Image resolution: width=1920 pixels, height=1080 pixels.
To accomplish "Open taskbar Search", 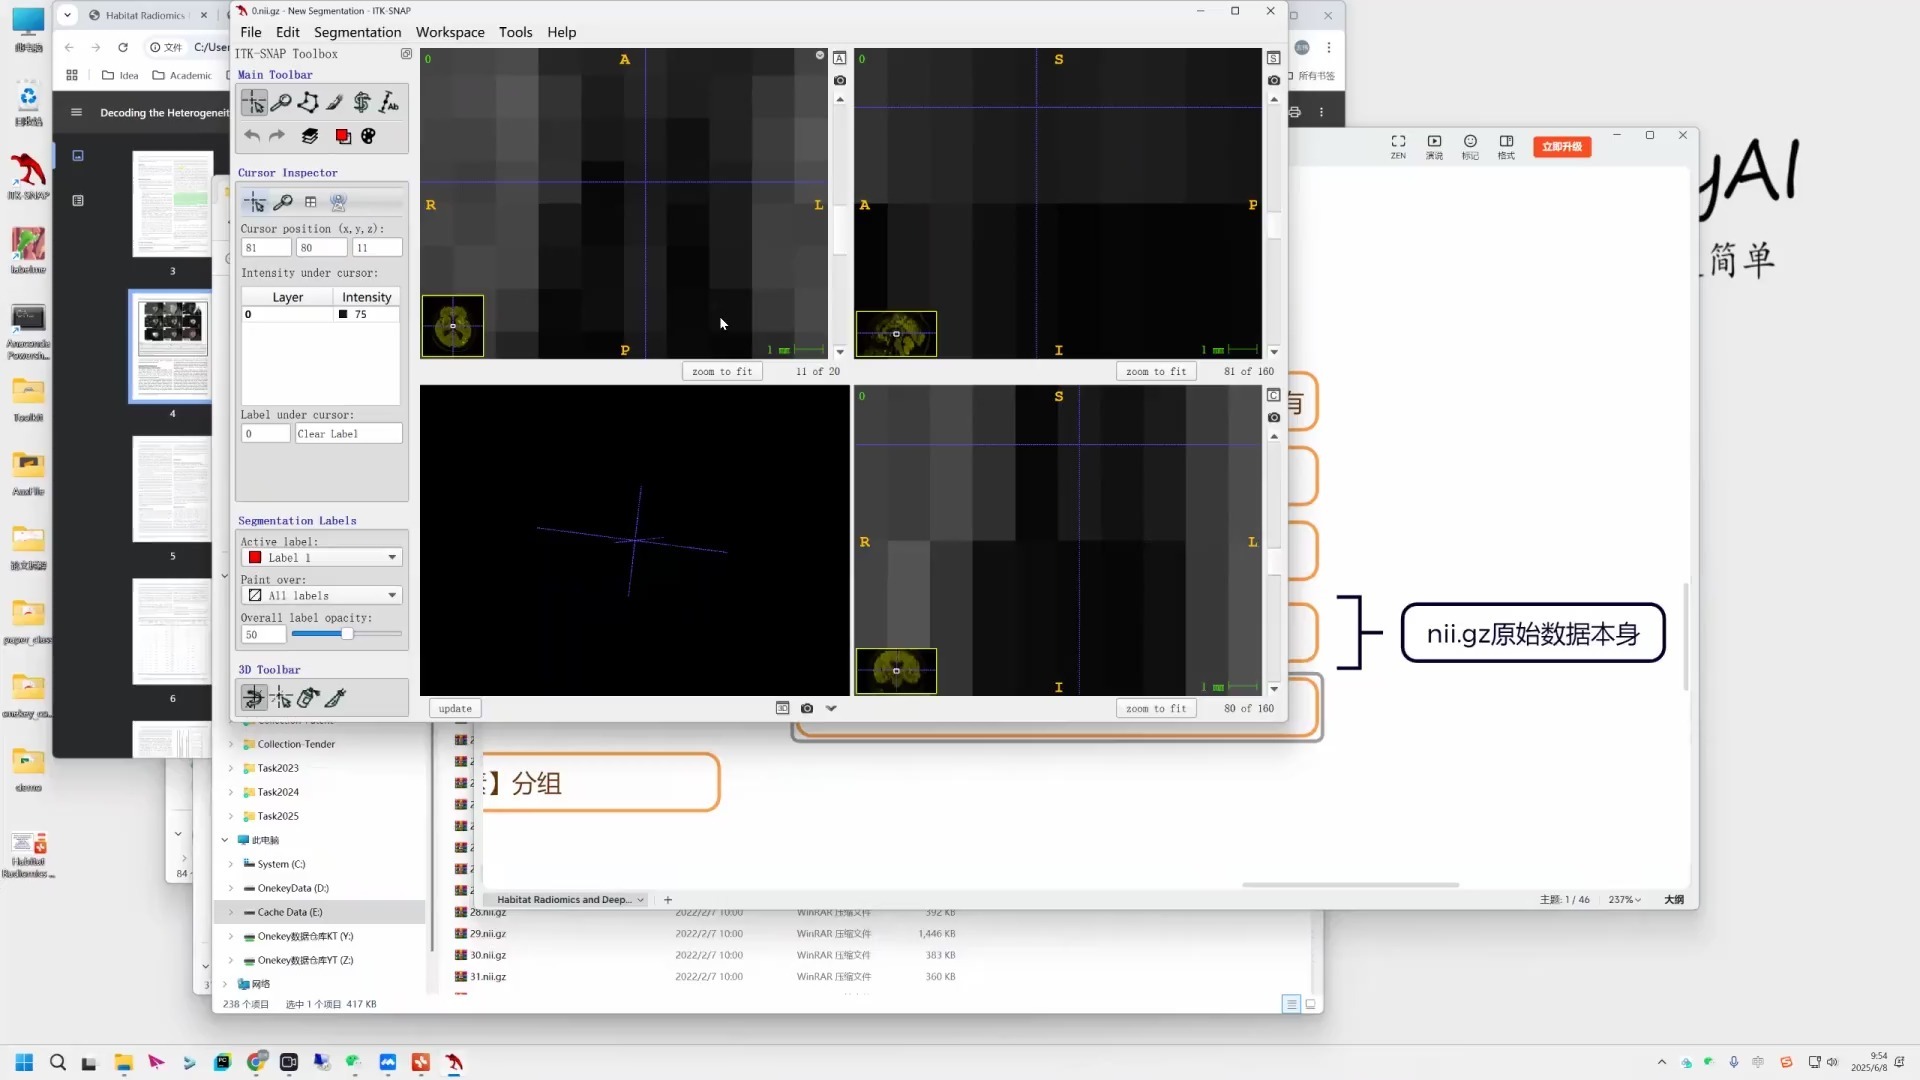I will tap(58, 1062).
